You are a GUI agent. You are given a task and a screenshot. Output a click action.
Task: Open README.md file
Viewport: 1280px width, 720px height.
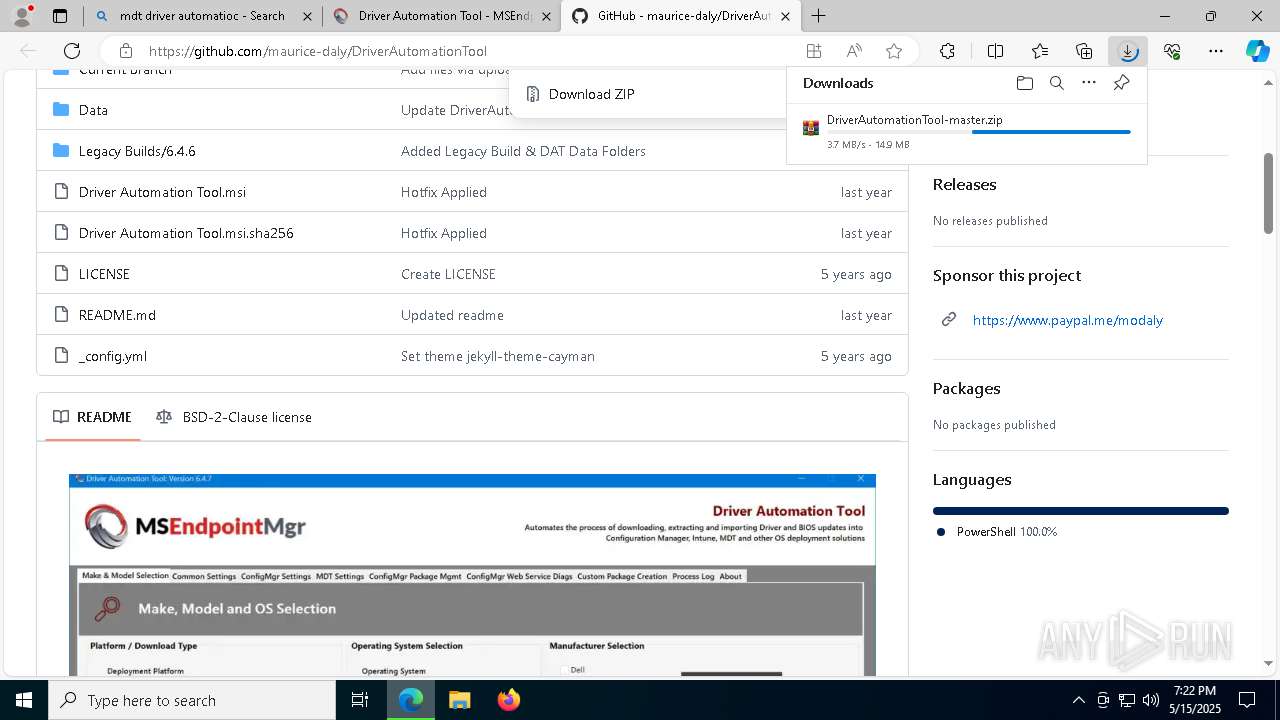coord(117,315)
